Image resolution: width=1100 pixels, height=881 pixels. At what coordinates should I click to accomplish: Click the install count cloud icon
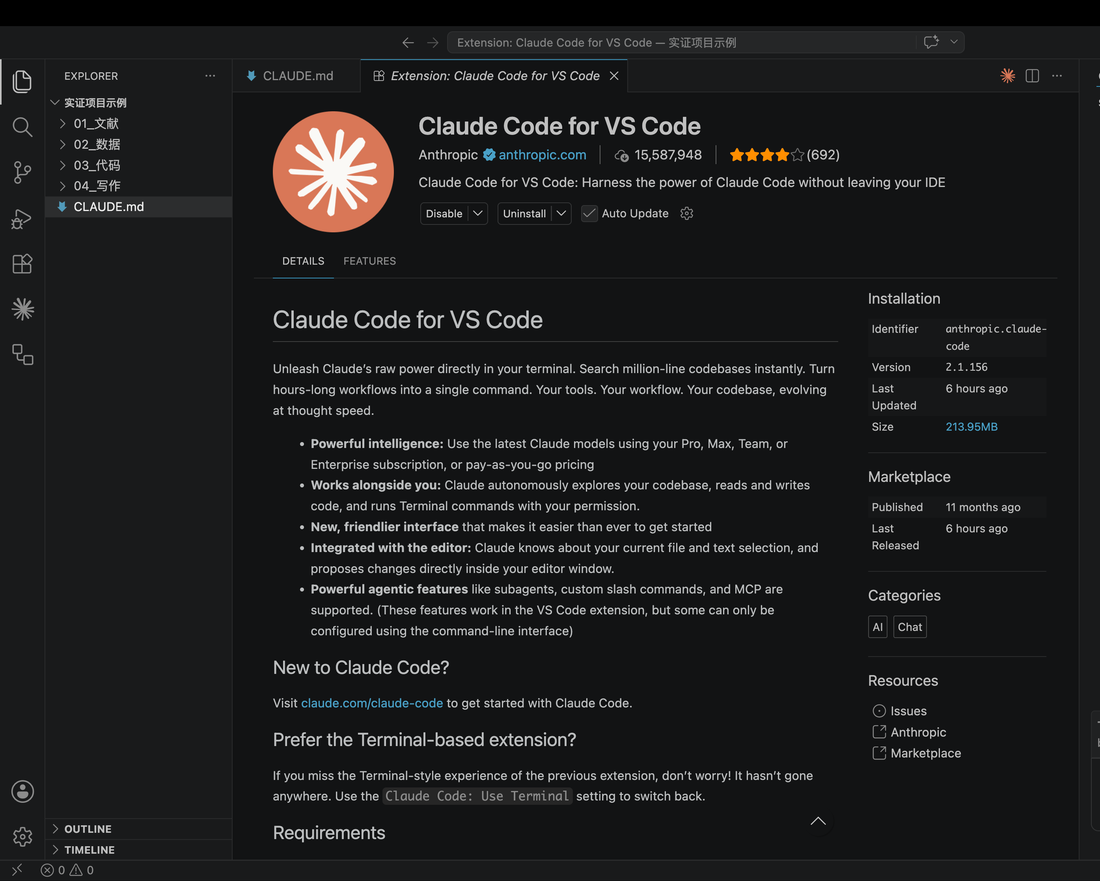pos(622,155)
